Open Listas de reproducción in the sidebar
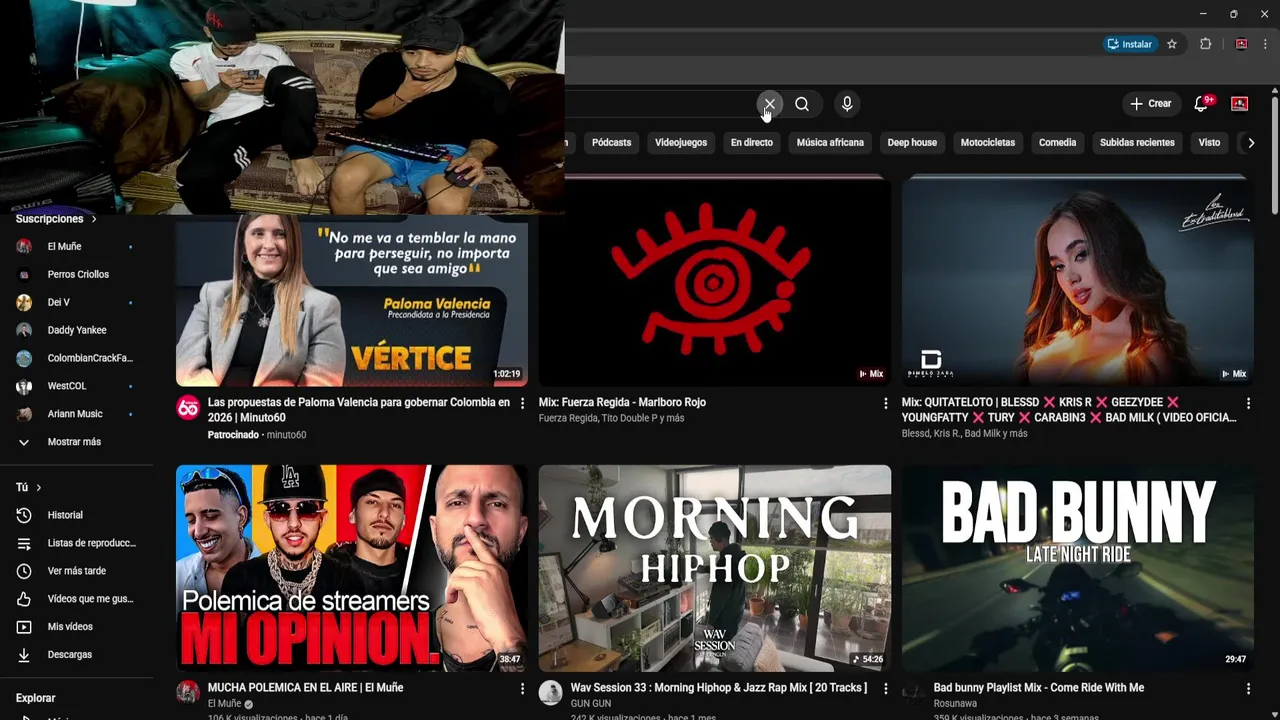This screenshot has height=720, width=1280. [x=76, y=543]
